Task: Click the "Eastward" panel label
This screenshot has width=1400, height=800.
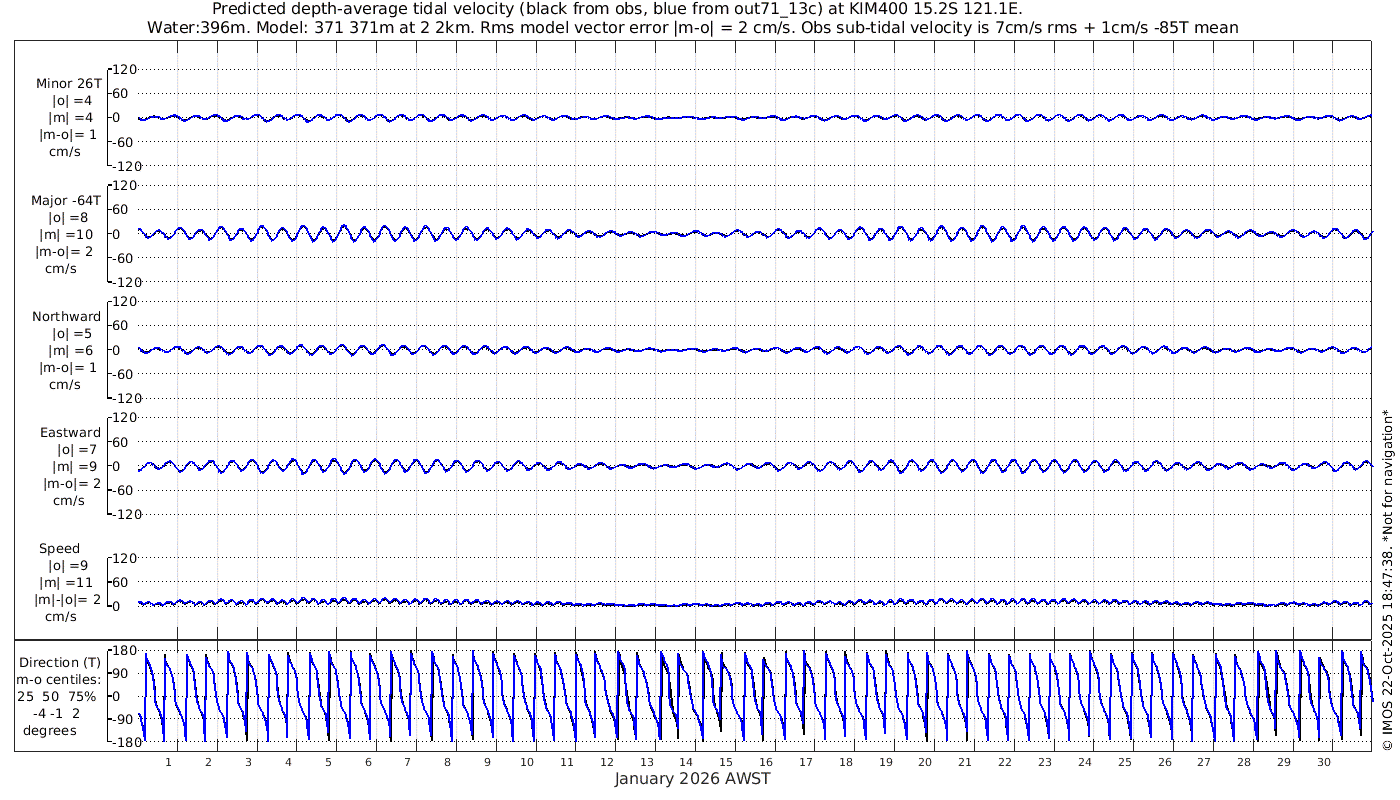Action: [71, 433]
